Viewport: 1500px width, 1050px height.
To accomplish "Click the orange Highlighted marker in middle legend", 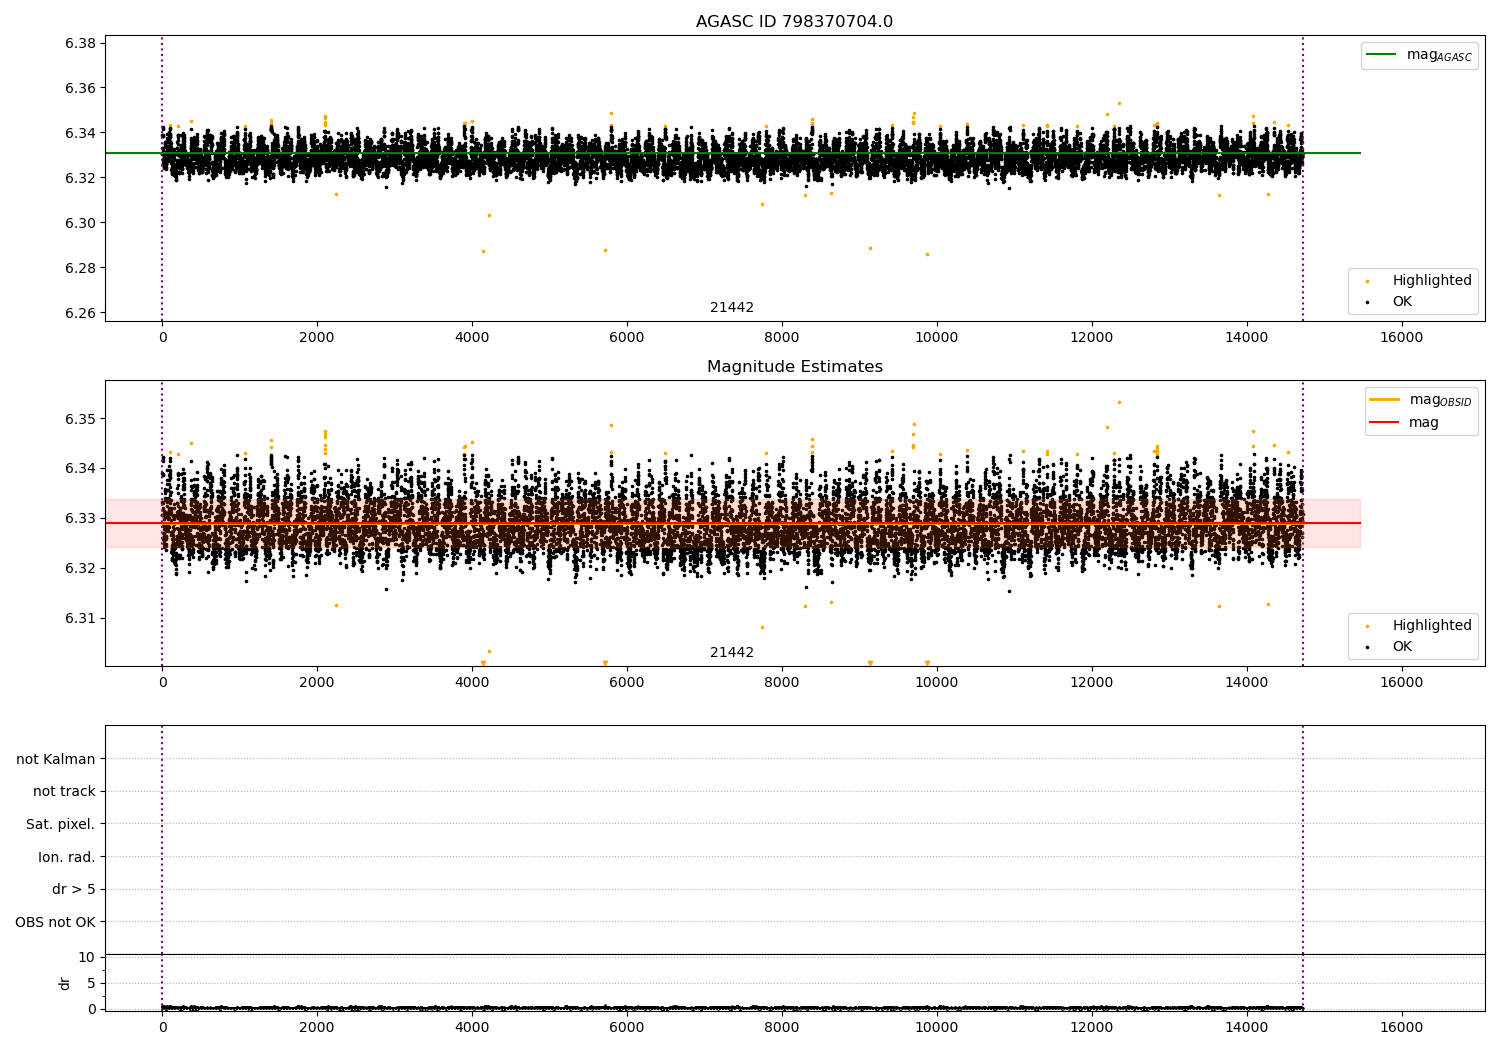I will [x=1368, y=626].
